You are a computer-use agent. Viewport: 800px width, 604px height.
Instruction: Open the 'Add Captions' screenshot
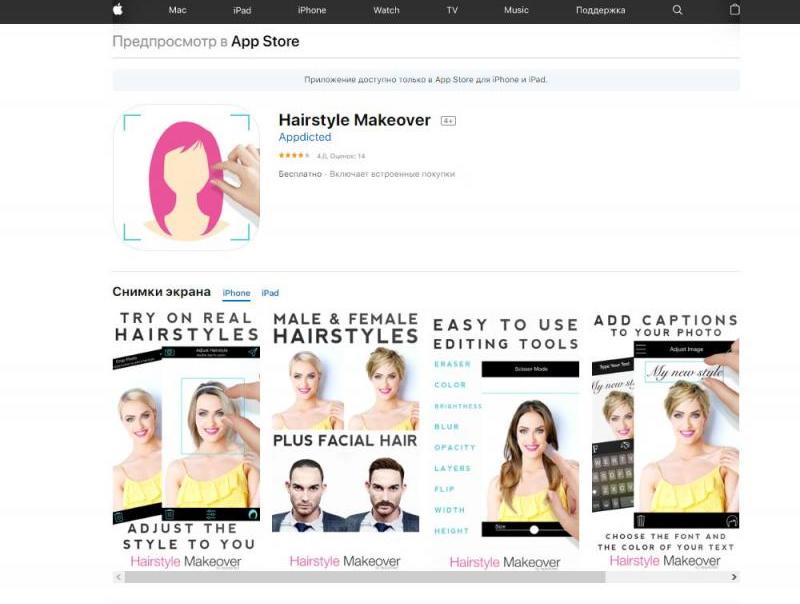pos(665,441)
